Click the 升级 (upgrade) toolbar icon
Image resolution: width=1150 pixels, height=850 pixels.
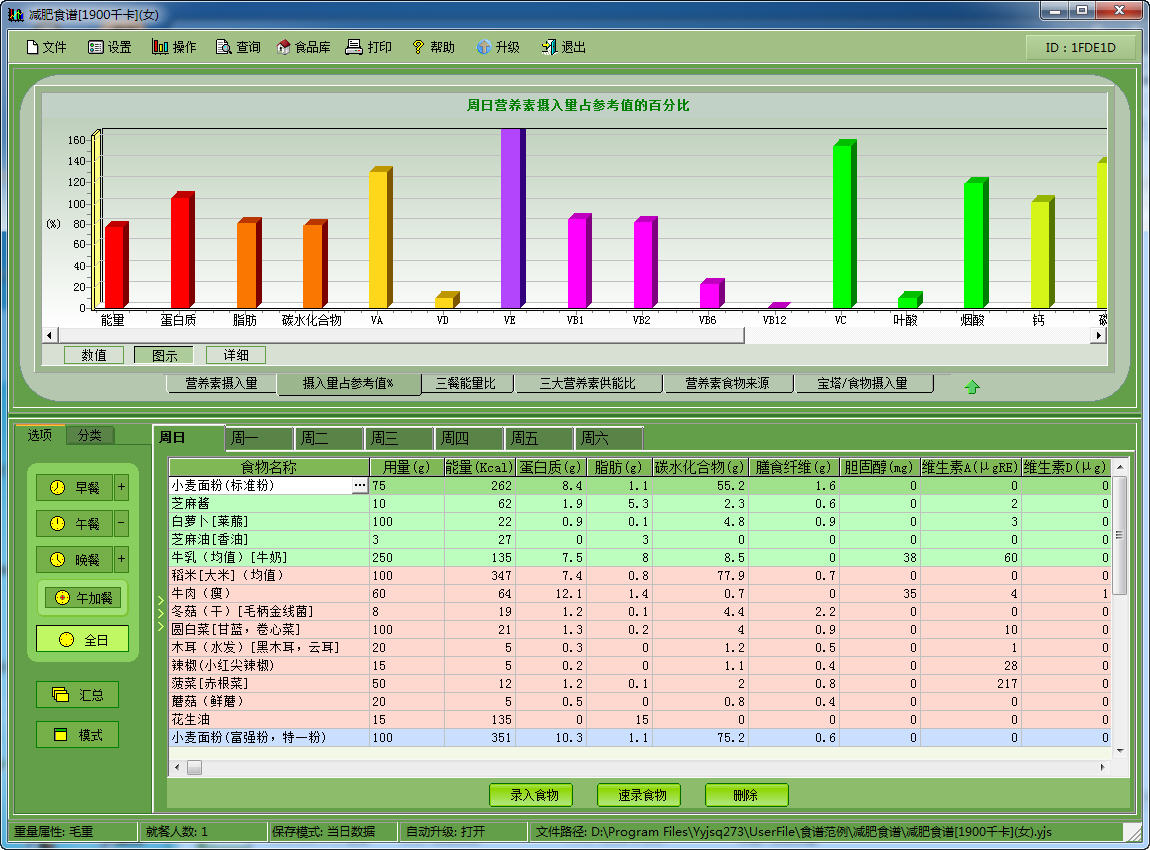pos(497,46)
